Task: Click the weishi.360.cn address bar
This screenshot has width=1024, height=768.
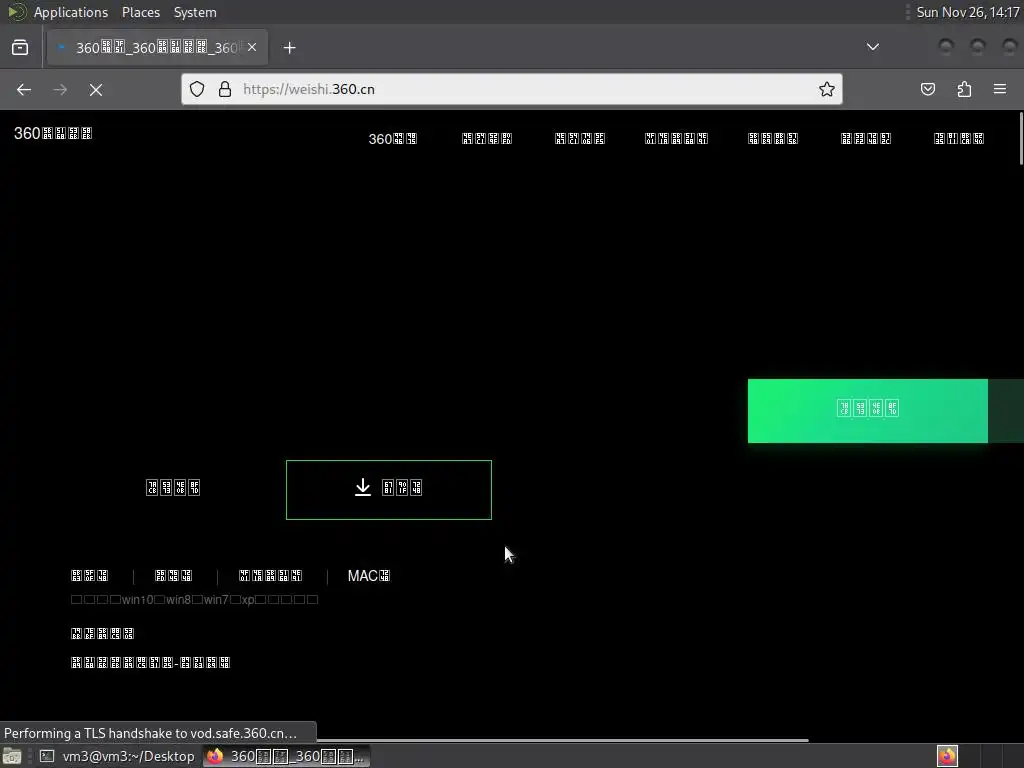Action: 511,89
